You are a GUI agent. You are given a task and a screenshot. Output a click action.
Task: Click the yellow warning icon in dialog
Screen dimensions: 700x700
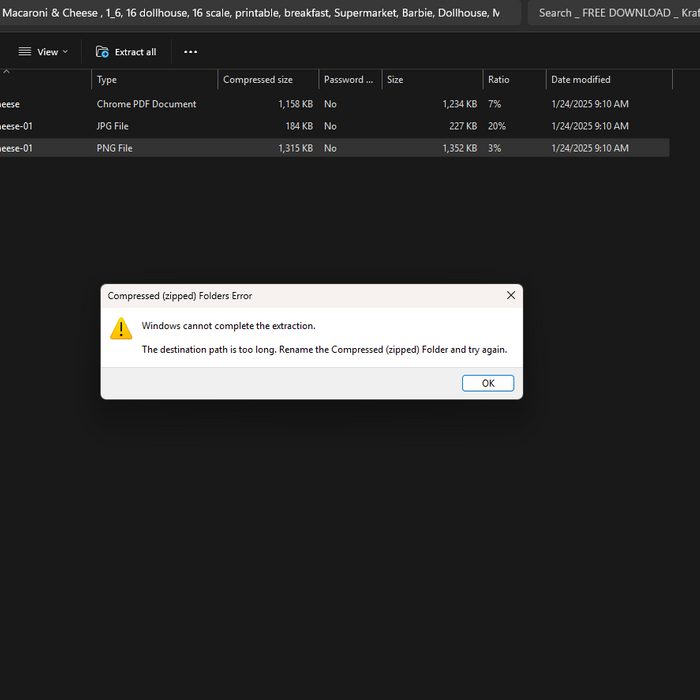tap(121, 329)
